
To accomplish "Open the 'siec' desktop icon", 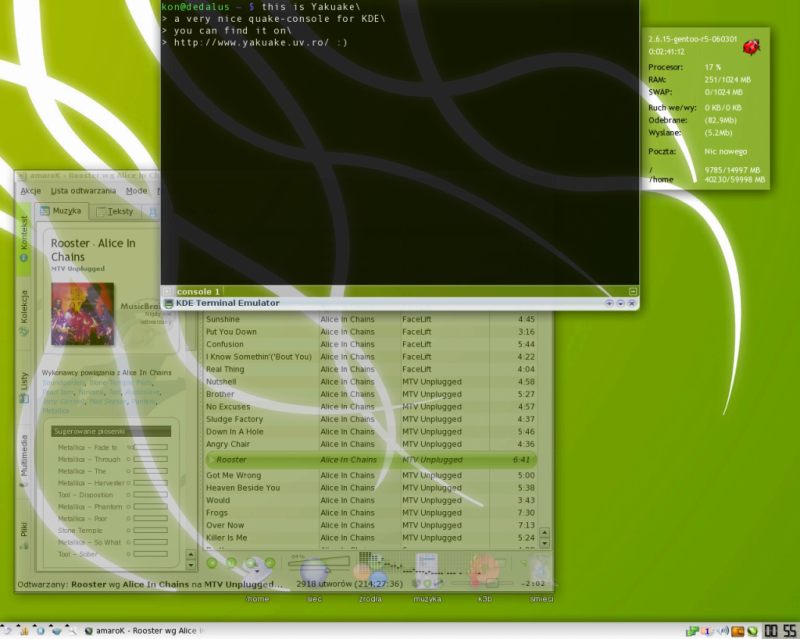I will click(x=314, y=582).
